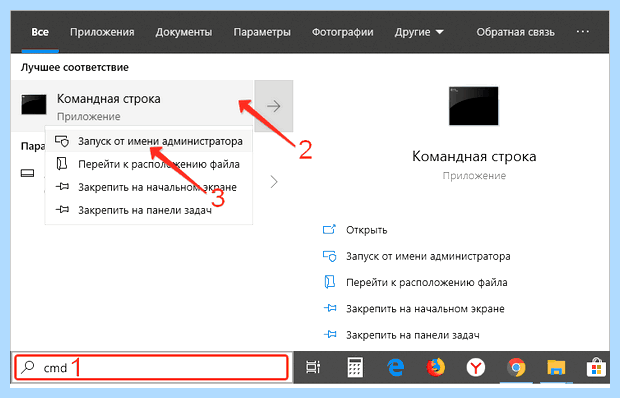Open the Приложения tab

pyautogui.click(x=102, y=32)
